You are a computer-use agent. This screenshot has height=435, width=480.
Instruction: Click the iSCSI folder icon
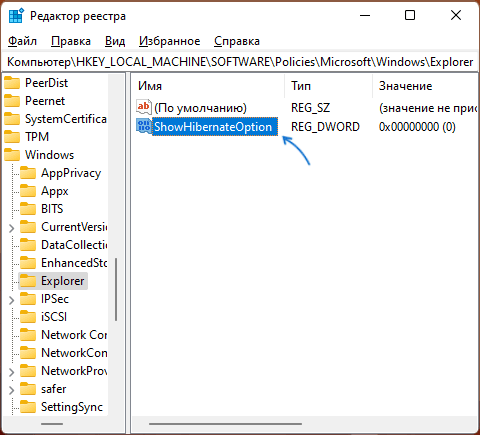tap(28, 317)
